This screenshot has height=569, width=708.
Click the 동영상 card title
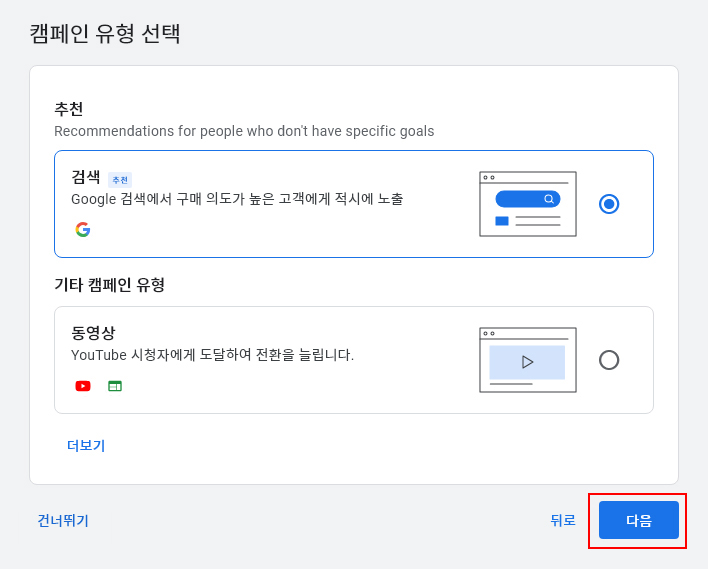coord(93,333)
